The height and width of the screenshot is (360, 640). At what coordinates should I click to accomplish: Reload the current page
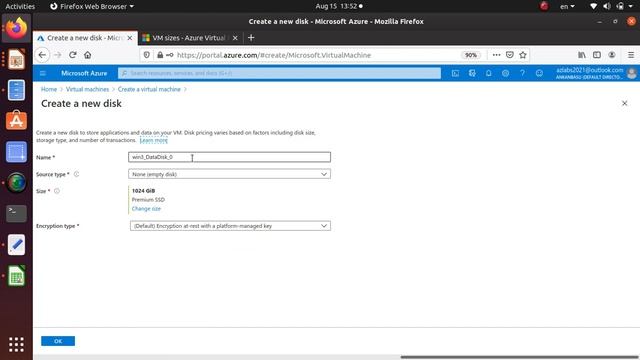click(73, 55)
